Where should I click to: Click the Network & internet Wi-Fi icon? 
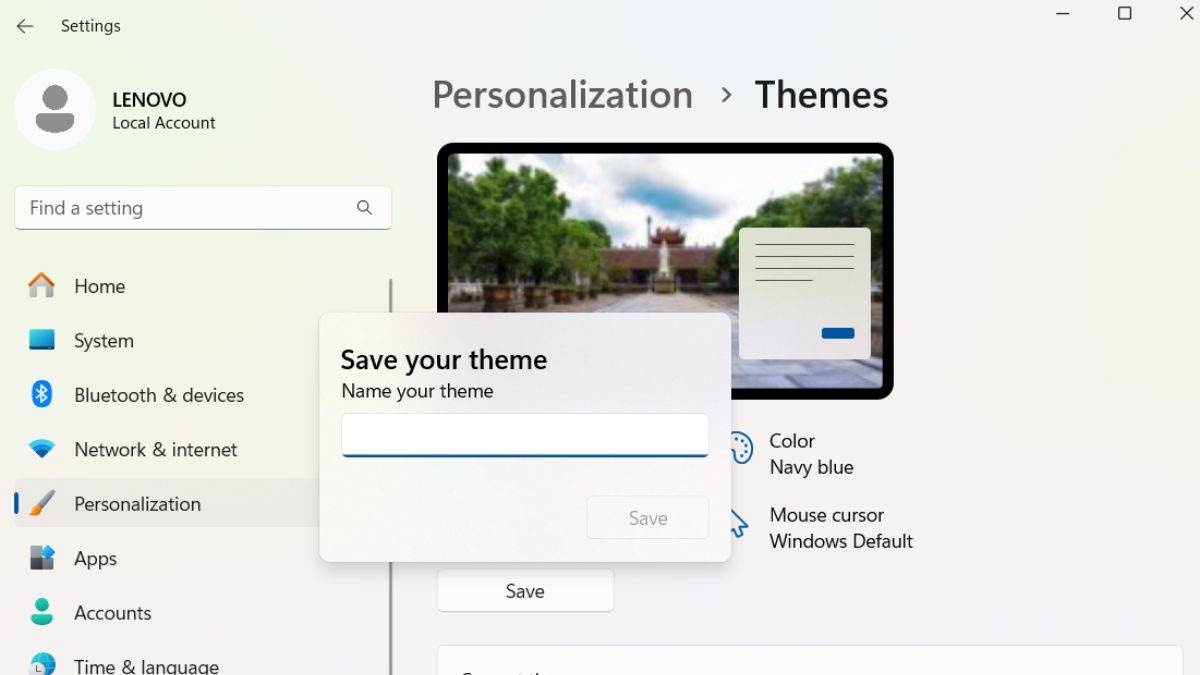41,449
